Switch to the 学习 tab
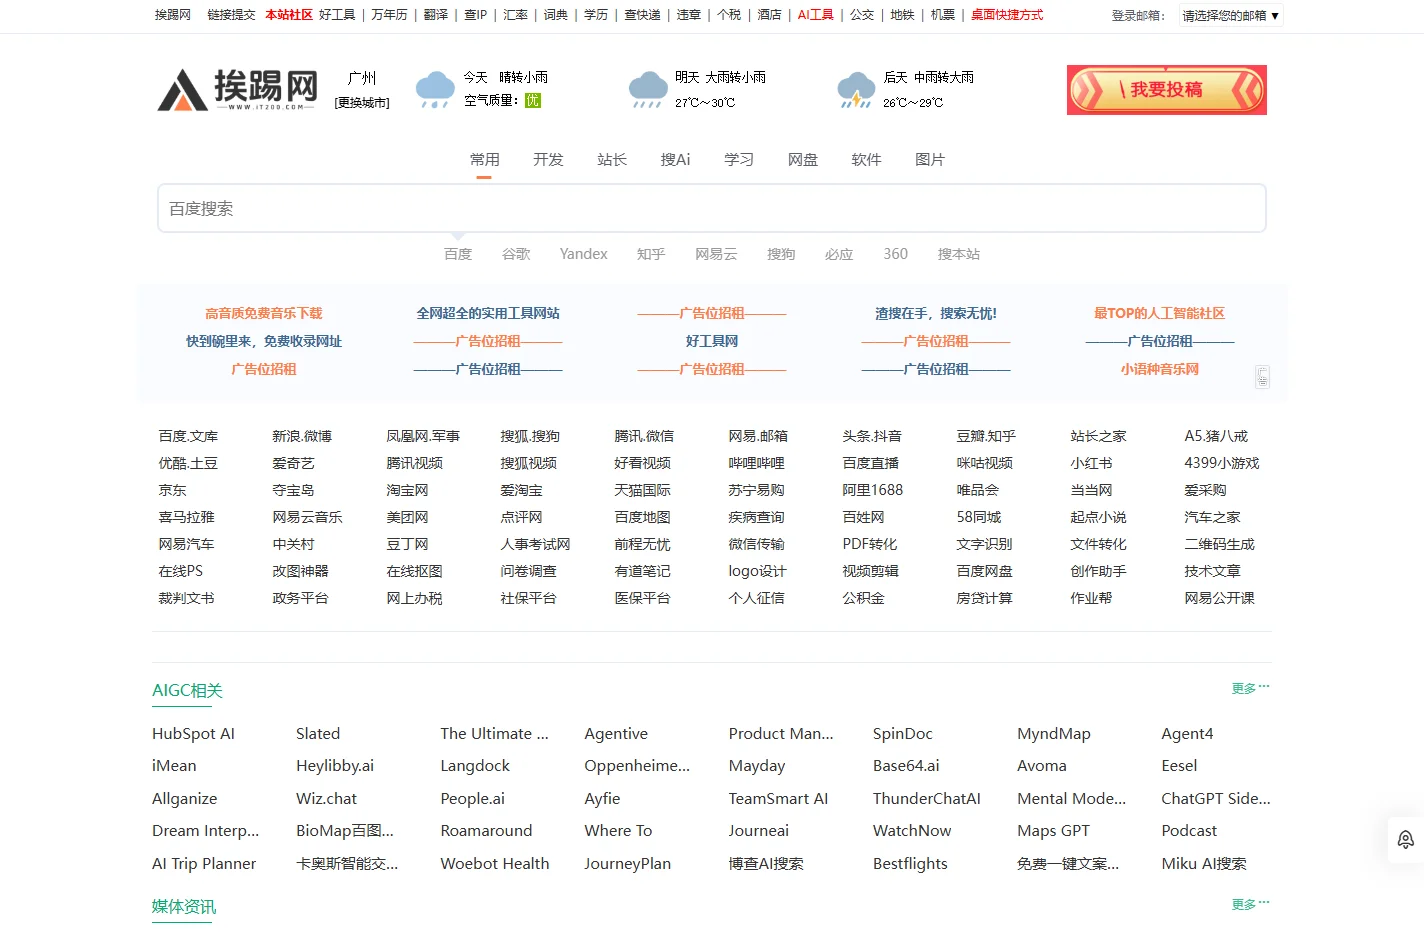 click(x=739, y=159)
